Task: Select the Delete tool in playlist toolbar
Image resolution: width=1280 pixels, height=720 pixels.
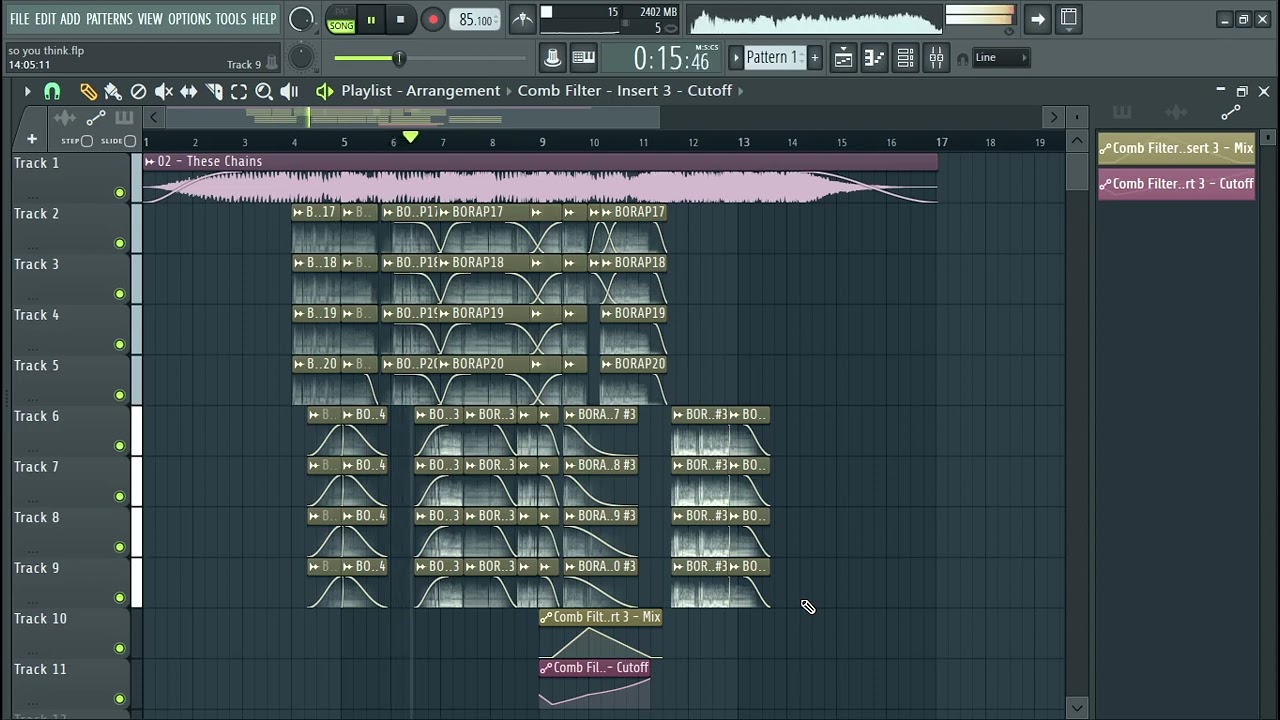Action: tap(138, 92)
